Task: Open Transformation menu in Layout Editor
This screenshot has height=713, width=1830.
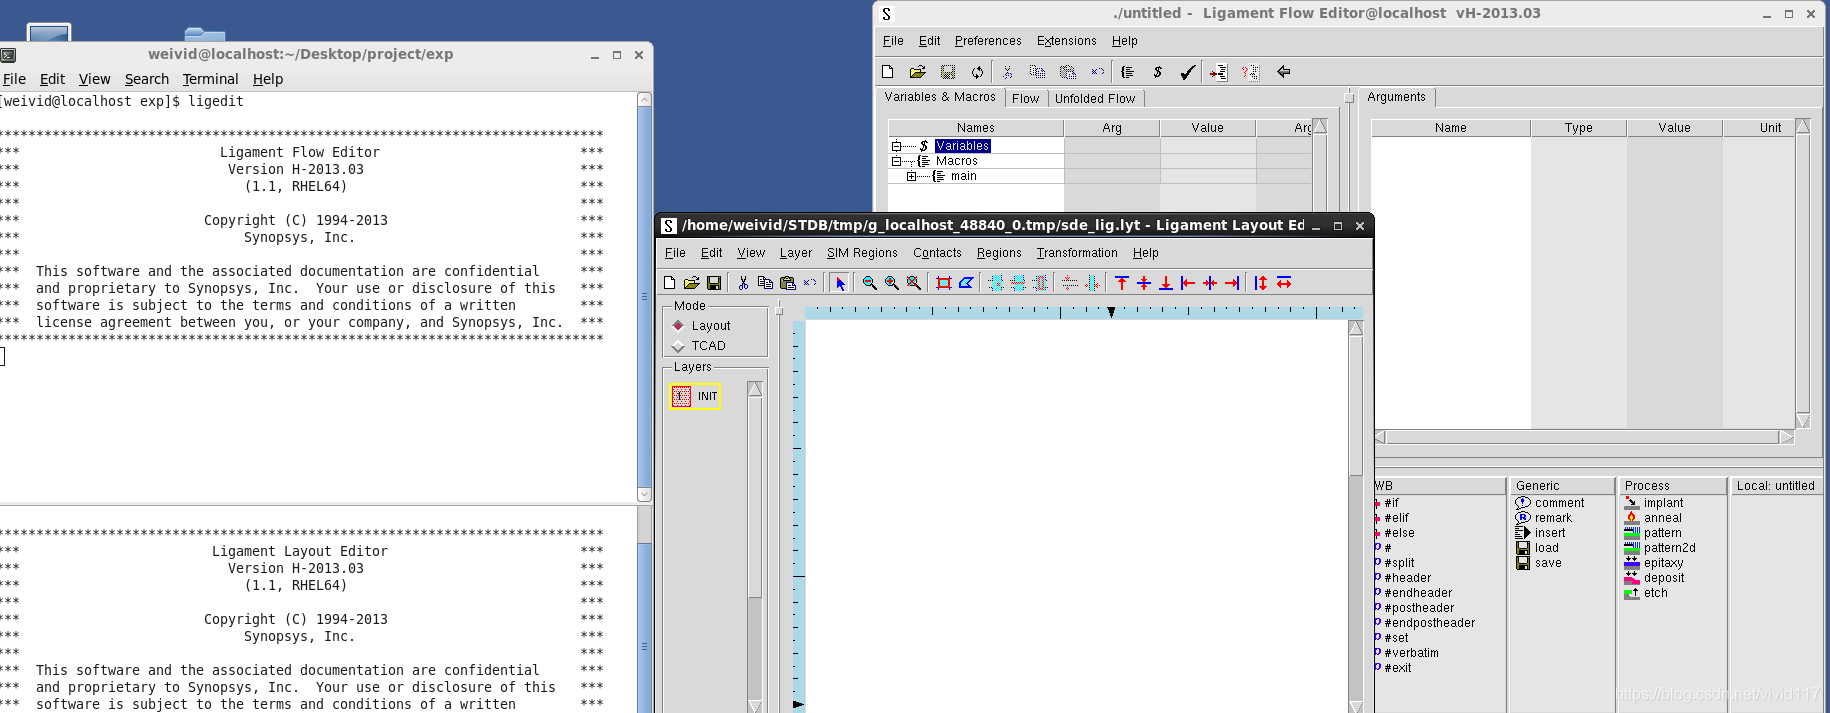Action: tap(1077, 253)
